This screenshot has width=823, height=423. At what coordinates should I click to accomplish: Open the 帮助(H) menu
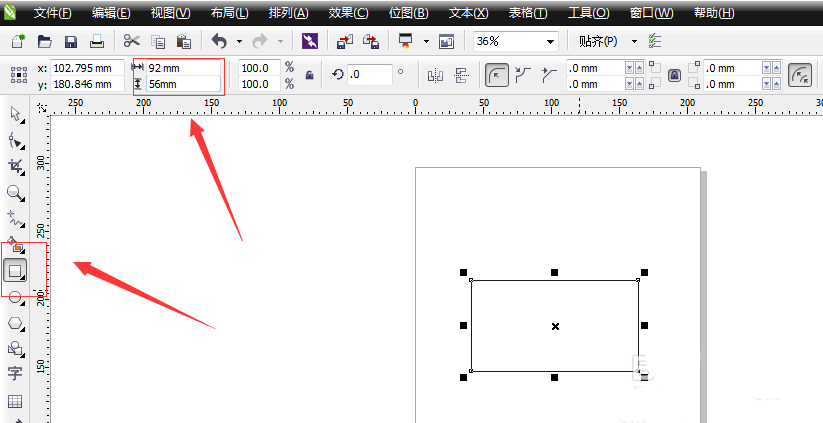point(714,13)
